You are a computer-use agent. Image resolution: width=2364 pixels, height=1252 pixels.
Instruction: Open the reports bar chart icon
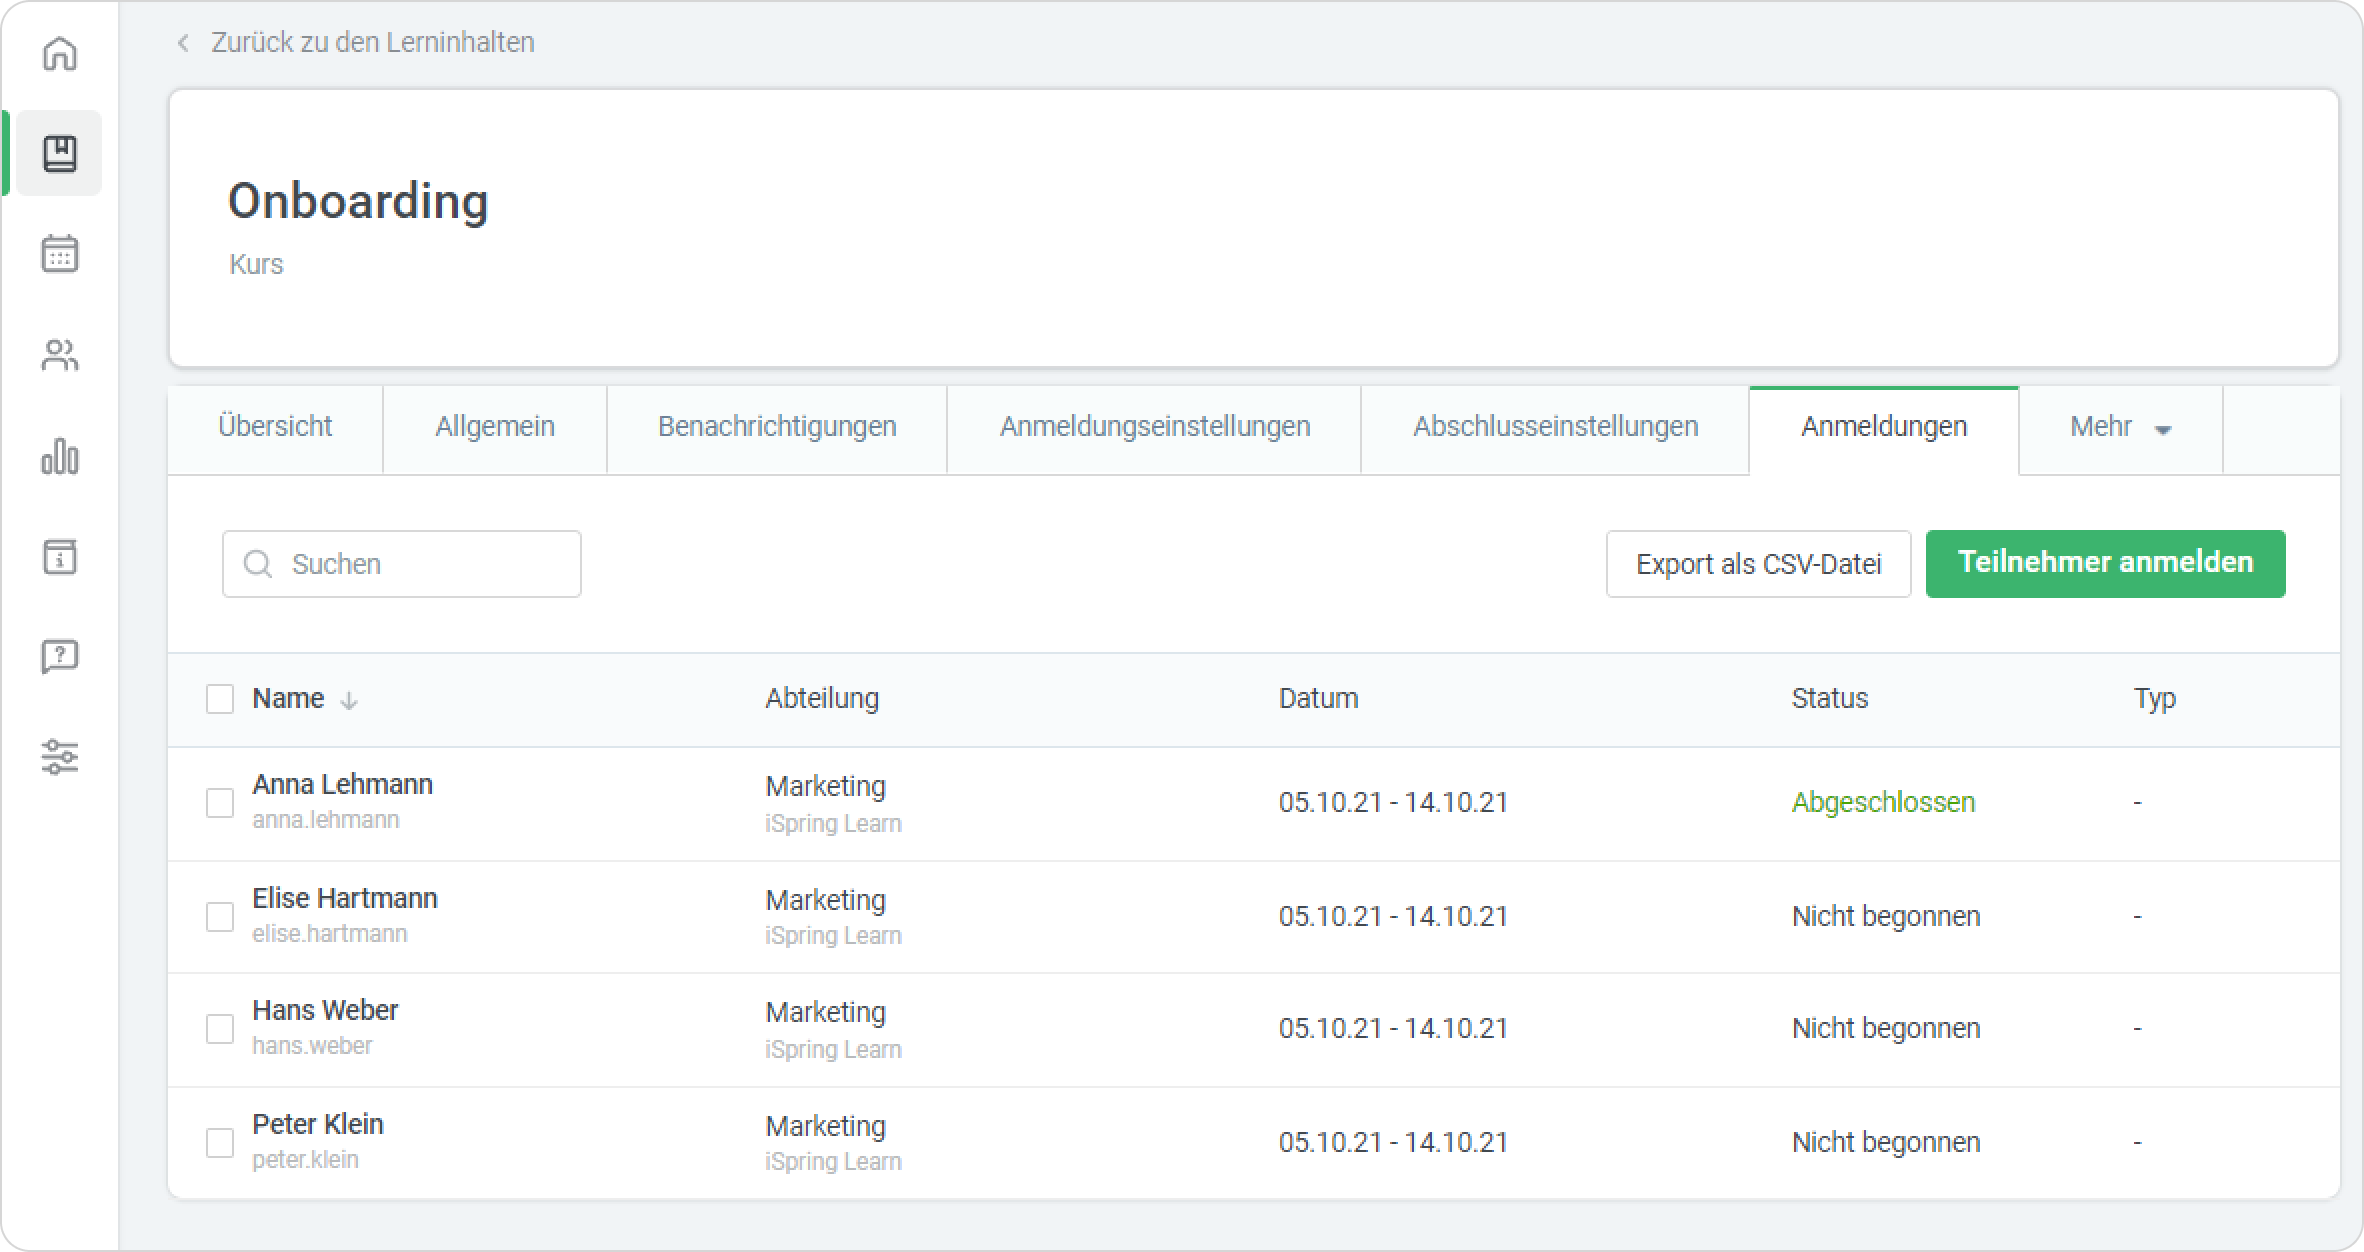point(60,456)
